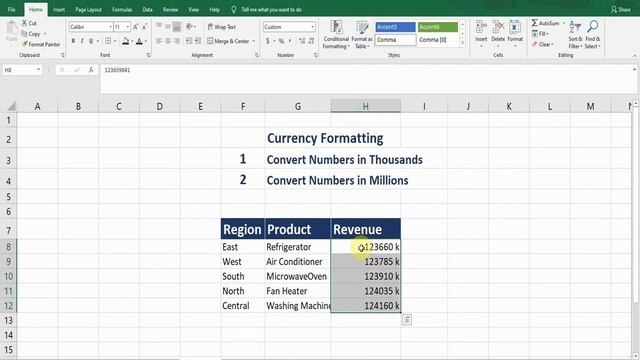Click the Auto Fill Options icon below the table
This screenshot has height=360, width=640.
[x=407, y=320]
